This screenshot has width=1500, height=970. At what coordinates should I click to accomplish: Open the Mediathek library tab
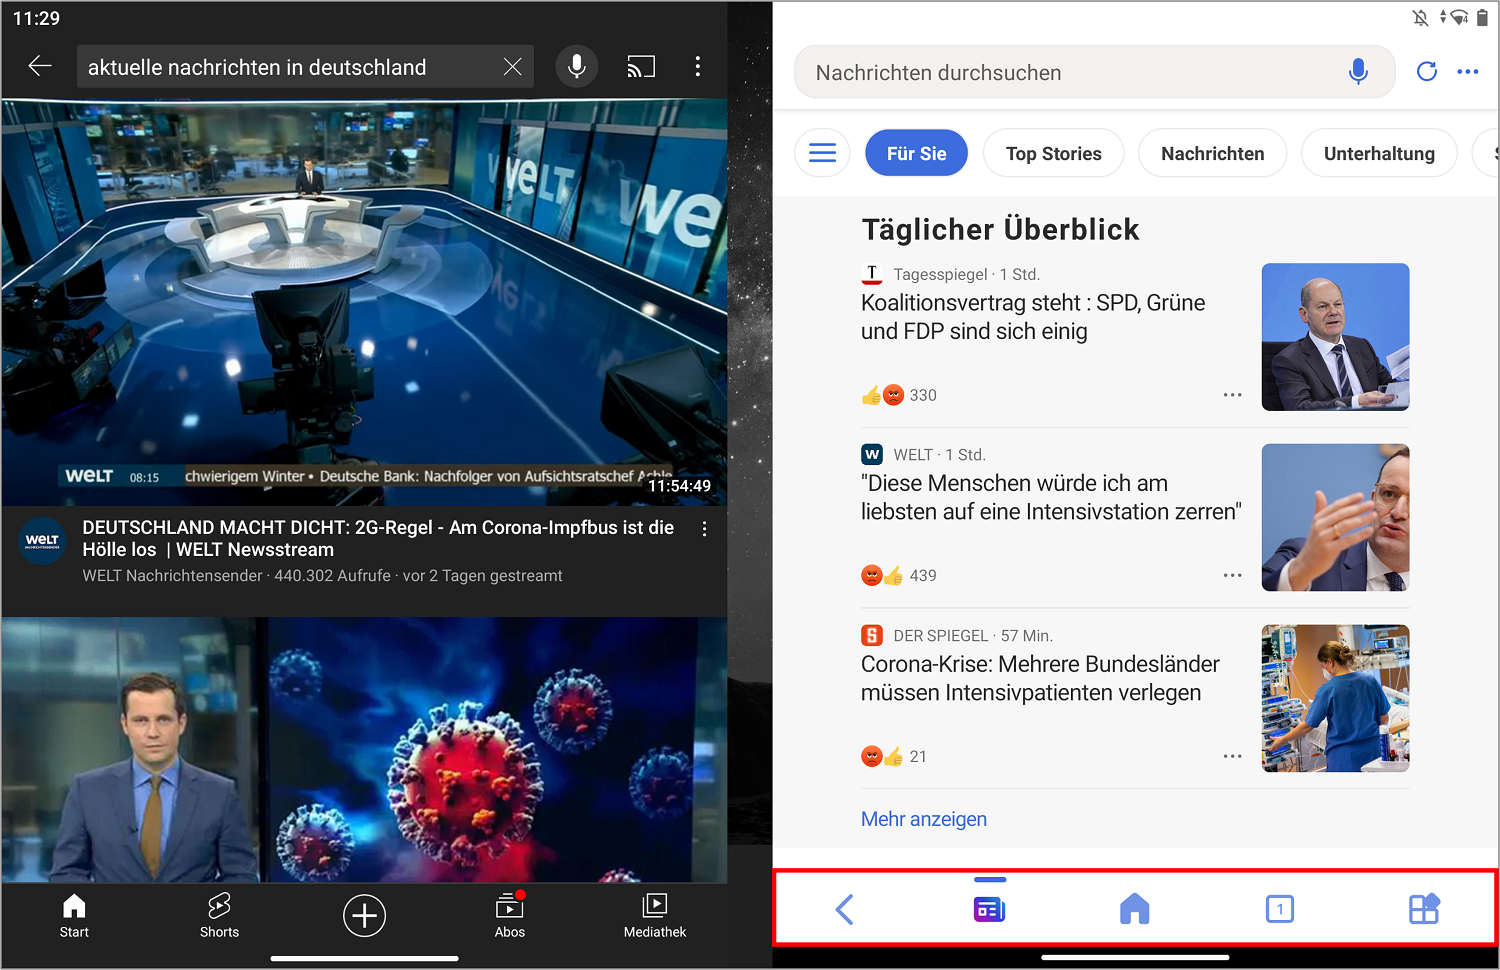(x=655, y=916)
